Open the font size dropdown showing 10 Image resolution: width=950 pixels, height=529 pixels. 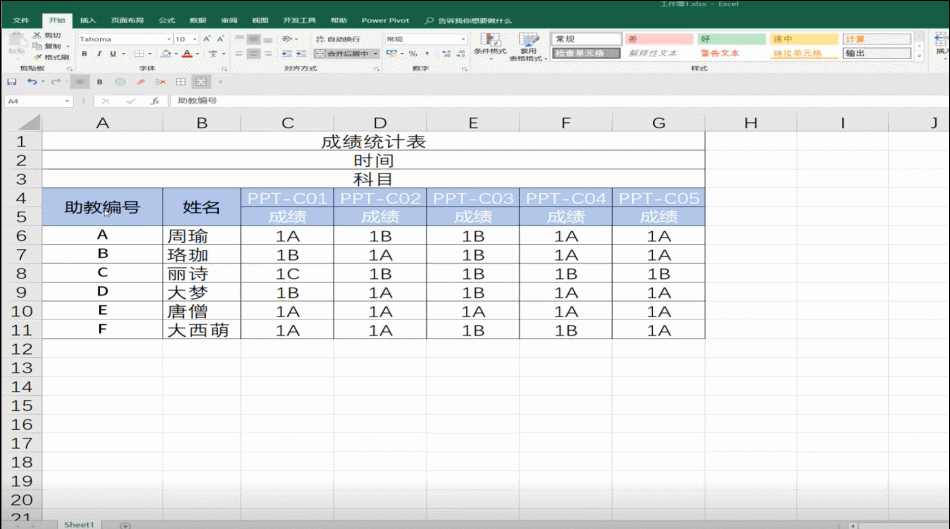pos(194,39)
